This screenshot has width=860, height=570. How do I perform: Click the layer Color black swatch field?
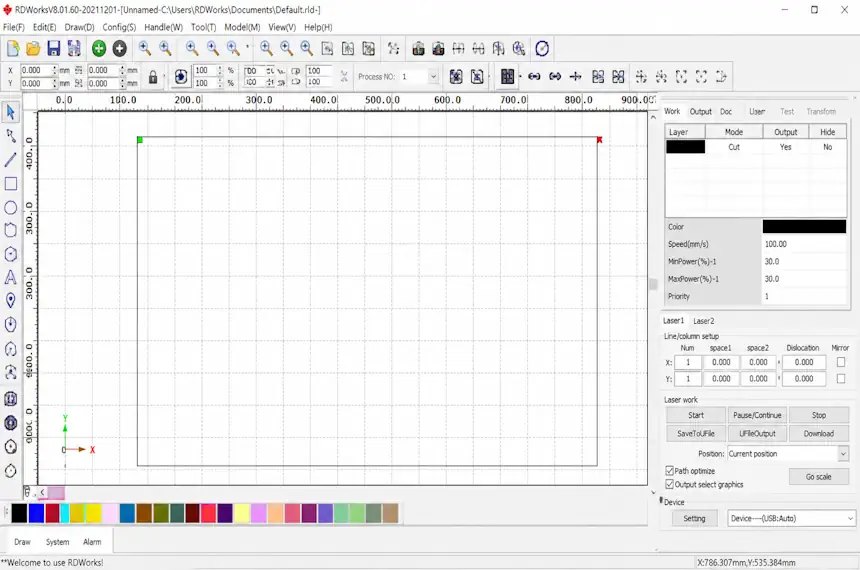[x=804, y=227]
